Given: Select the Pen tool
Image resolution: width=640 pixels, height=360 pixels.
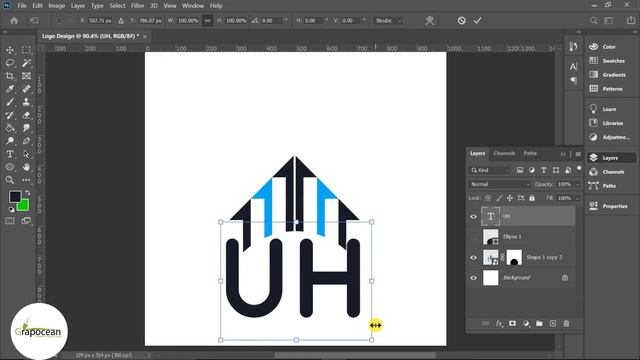Looking at the screenshot, I should (26, 141).
